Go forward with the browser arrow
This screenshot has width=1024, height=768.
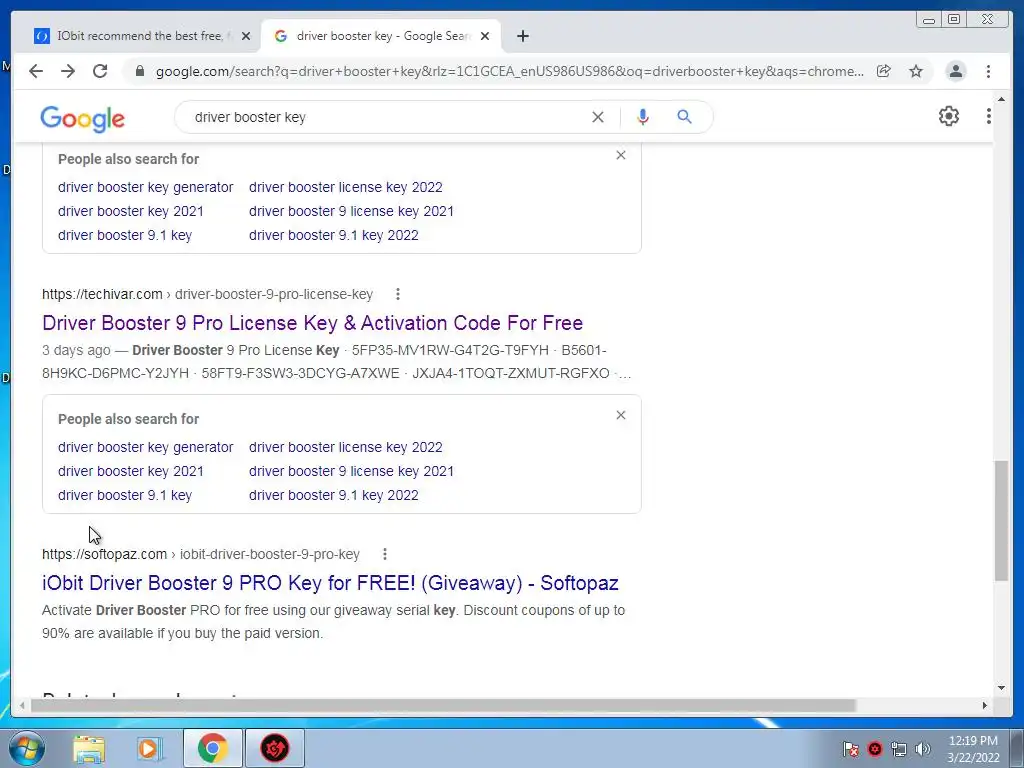pos(68,71)
